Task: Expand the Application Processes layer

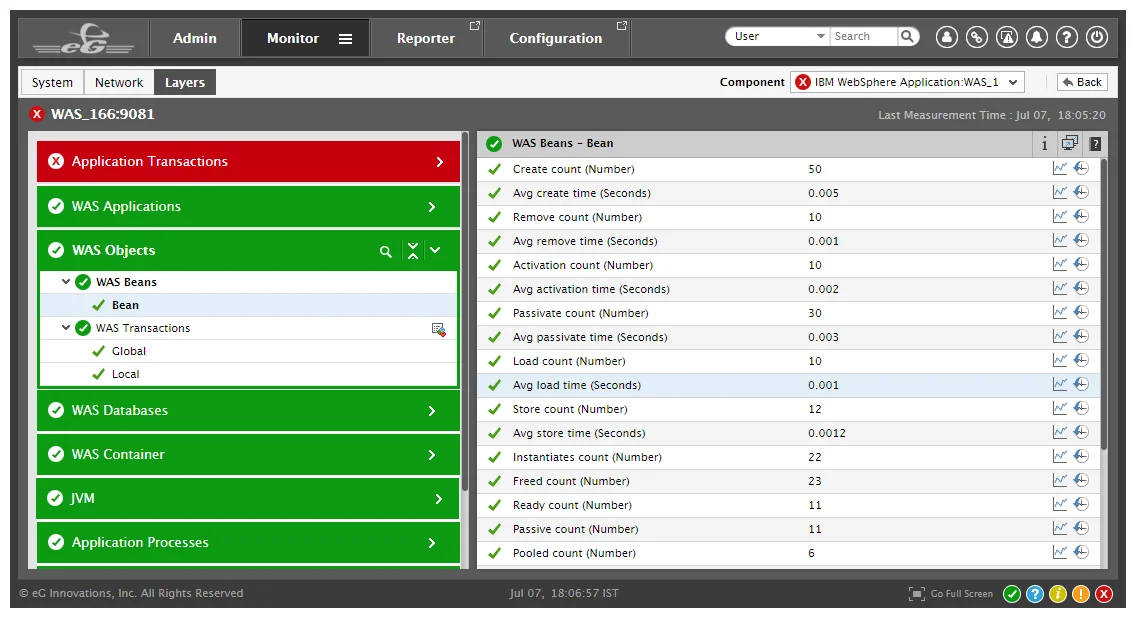Action: [x=432, y=543]
